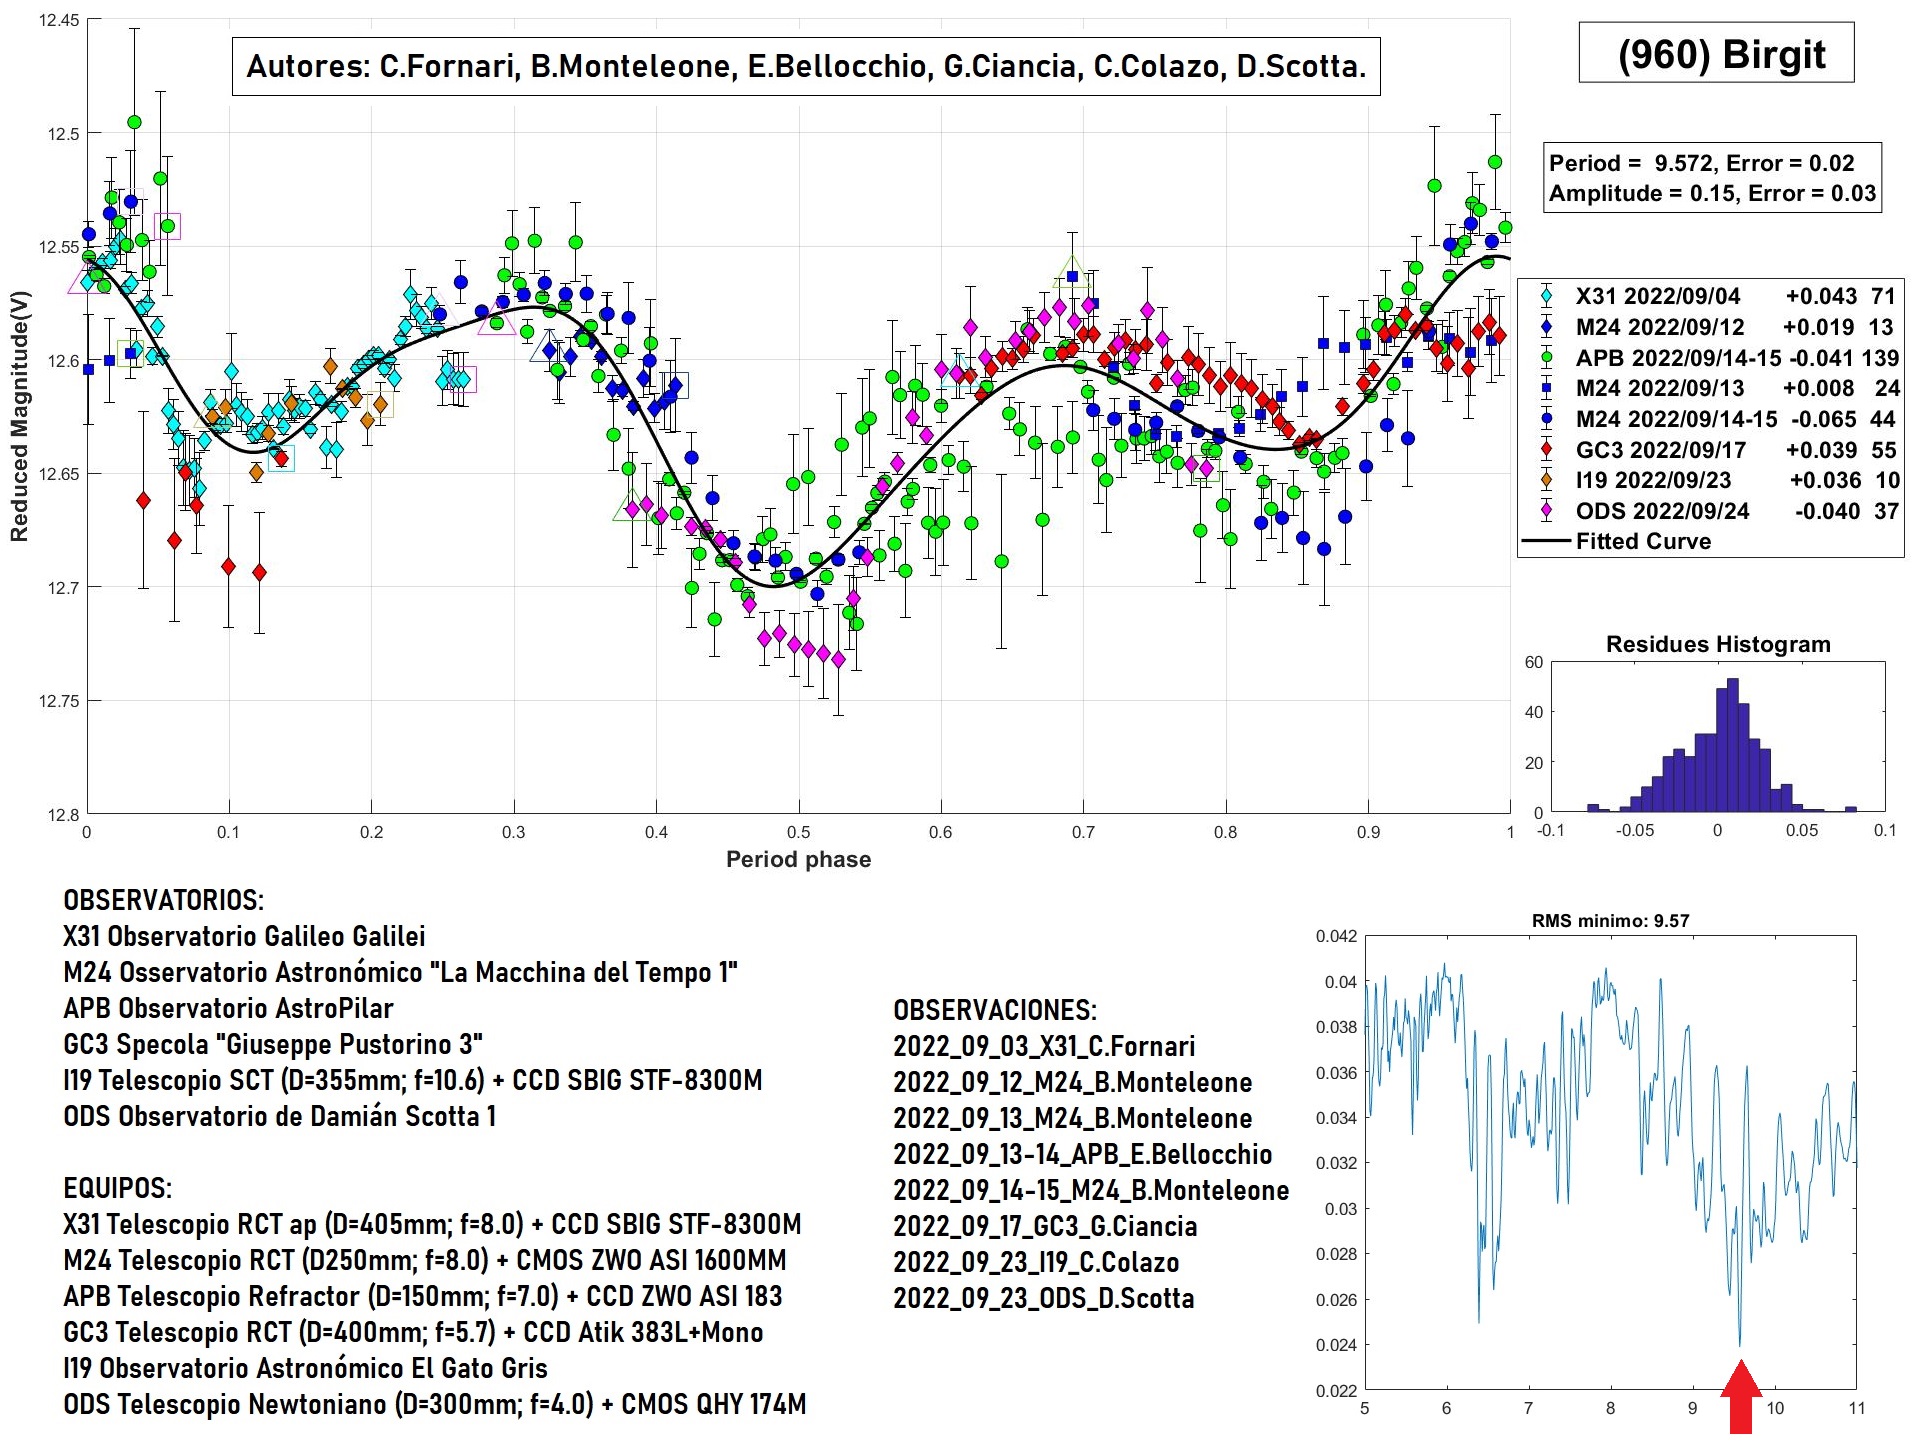Click the 'EQUIPOS:' heading
The width and height of the screenshot is (1921, 1456).
pos(117,1188)
